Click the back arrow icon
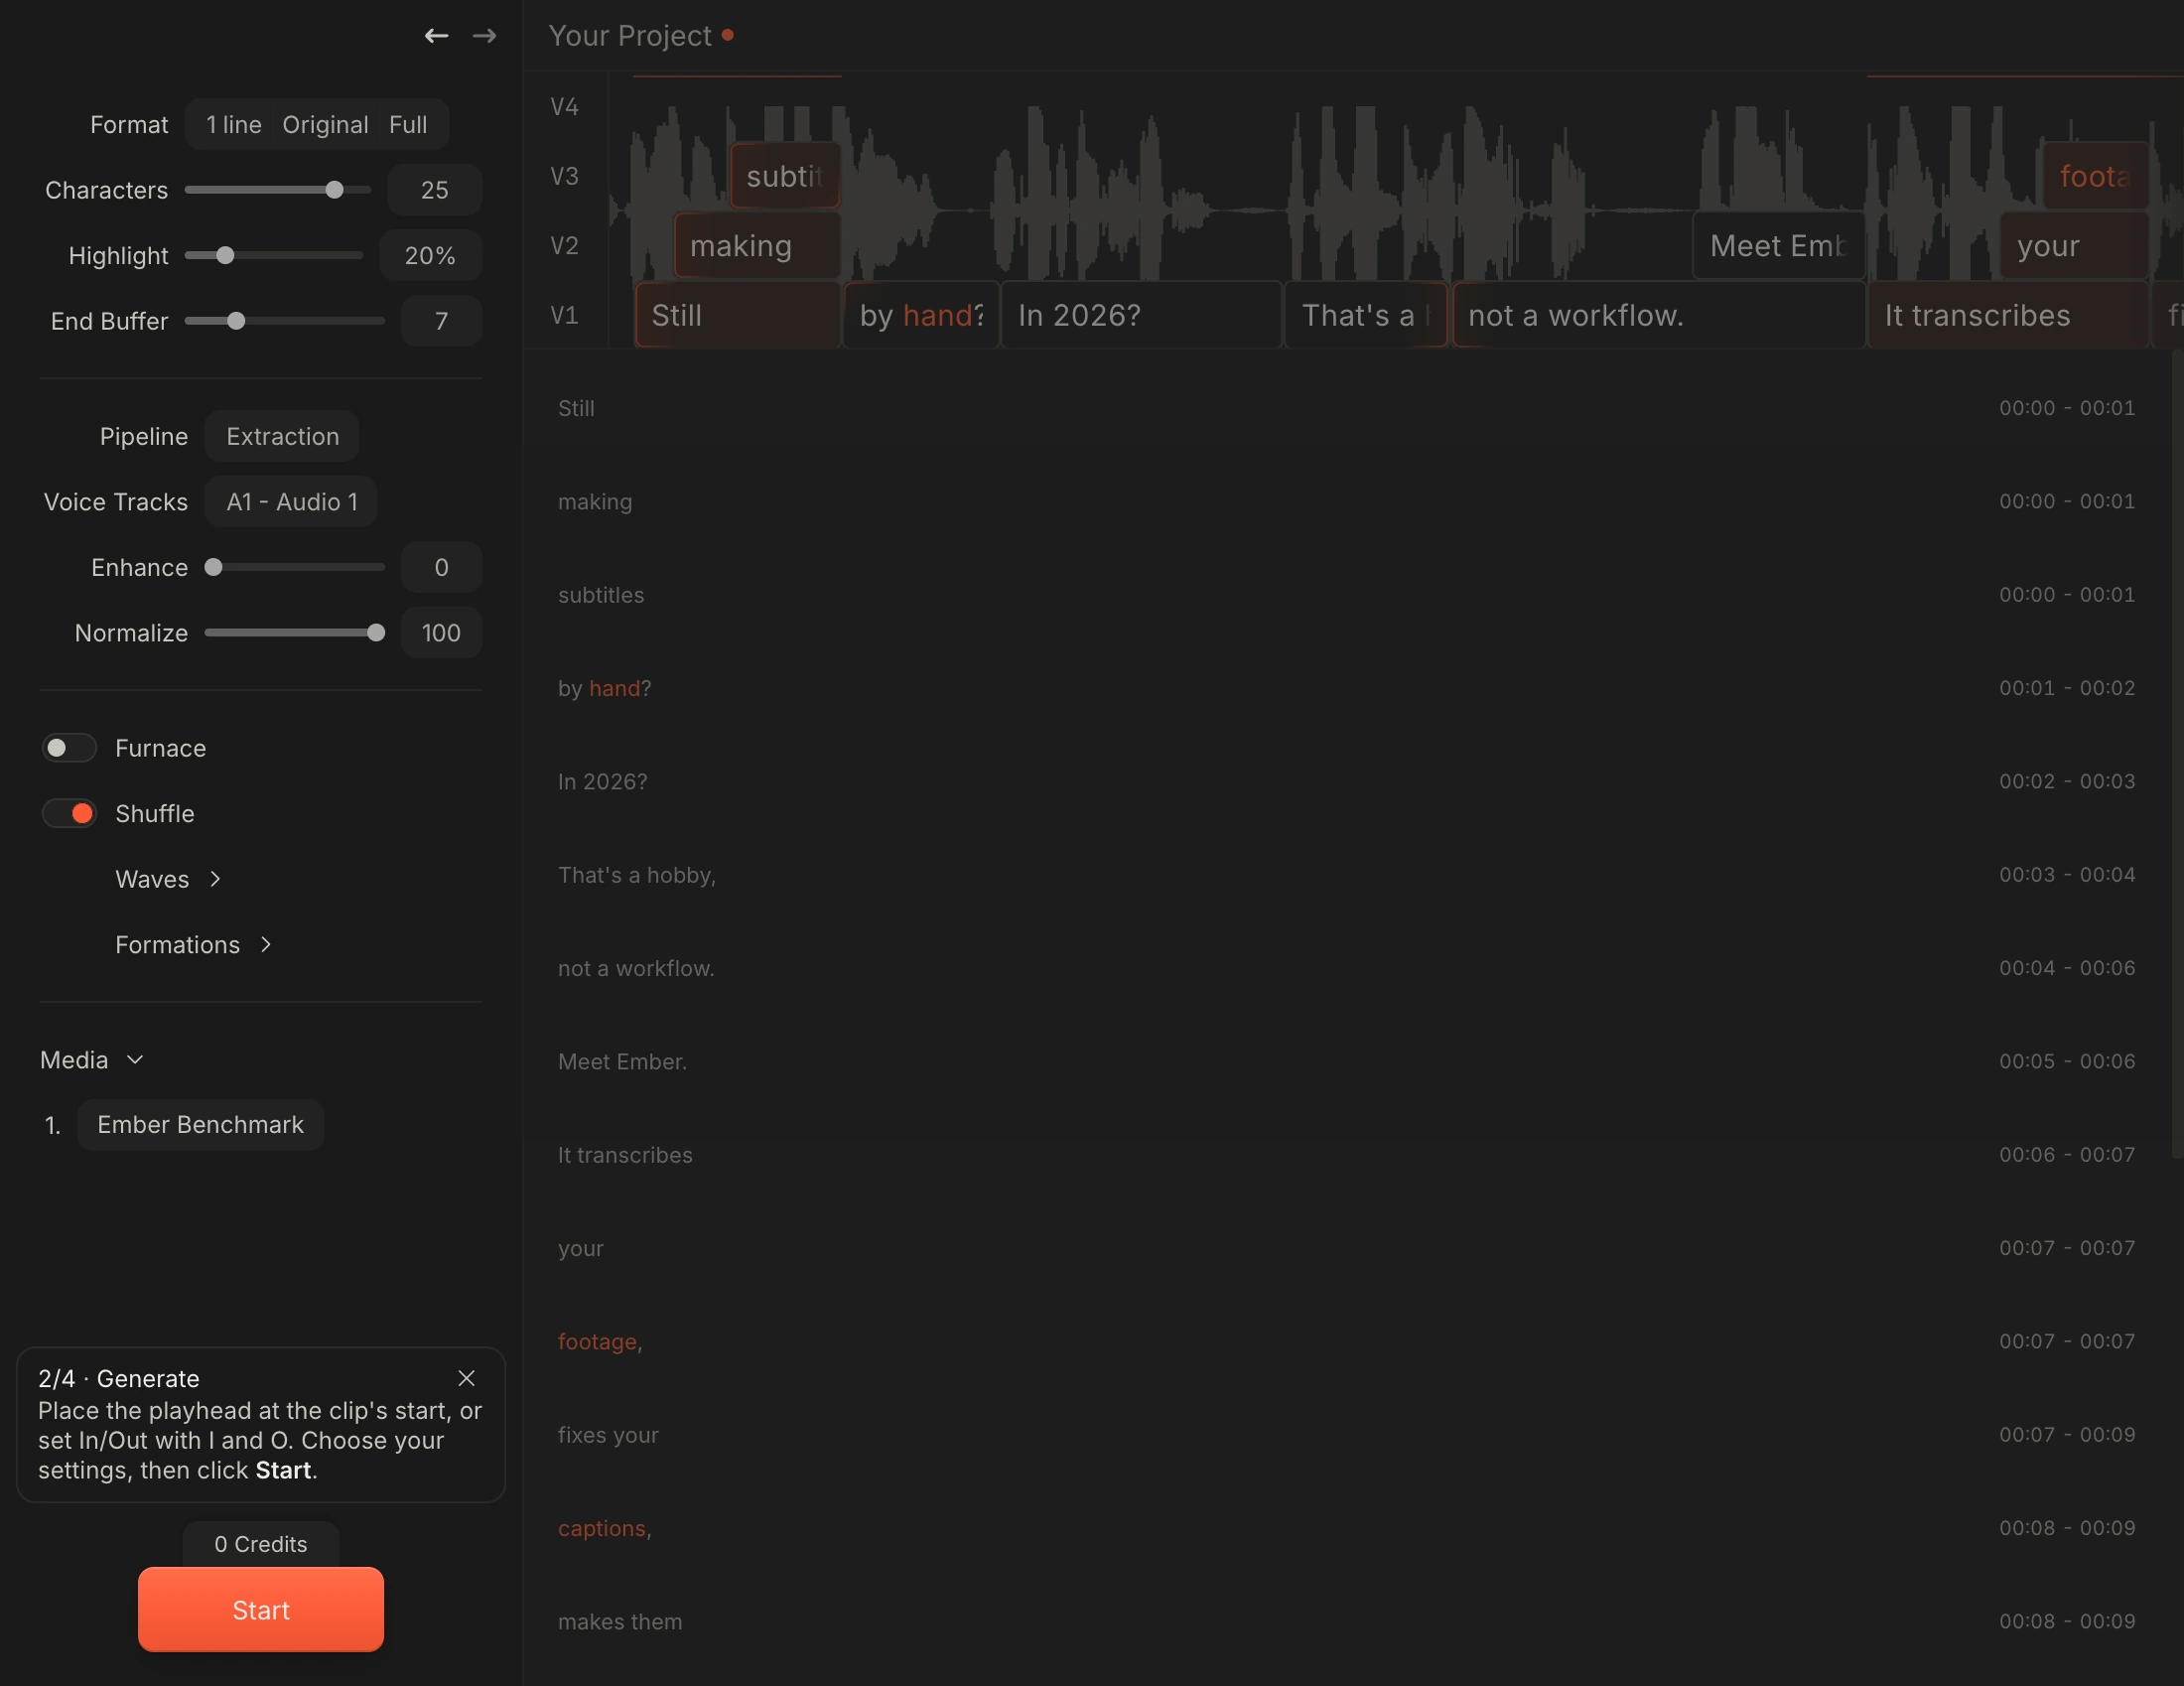2184x1686 pixels. (436, 36)
